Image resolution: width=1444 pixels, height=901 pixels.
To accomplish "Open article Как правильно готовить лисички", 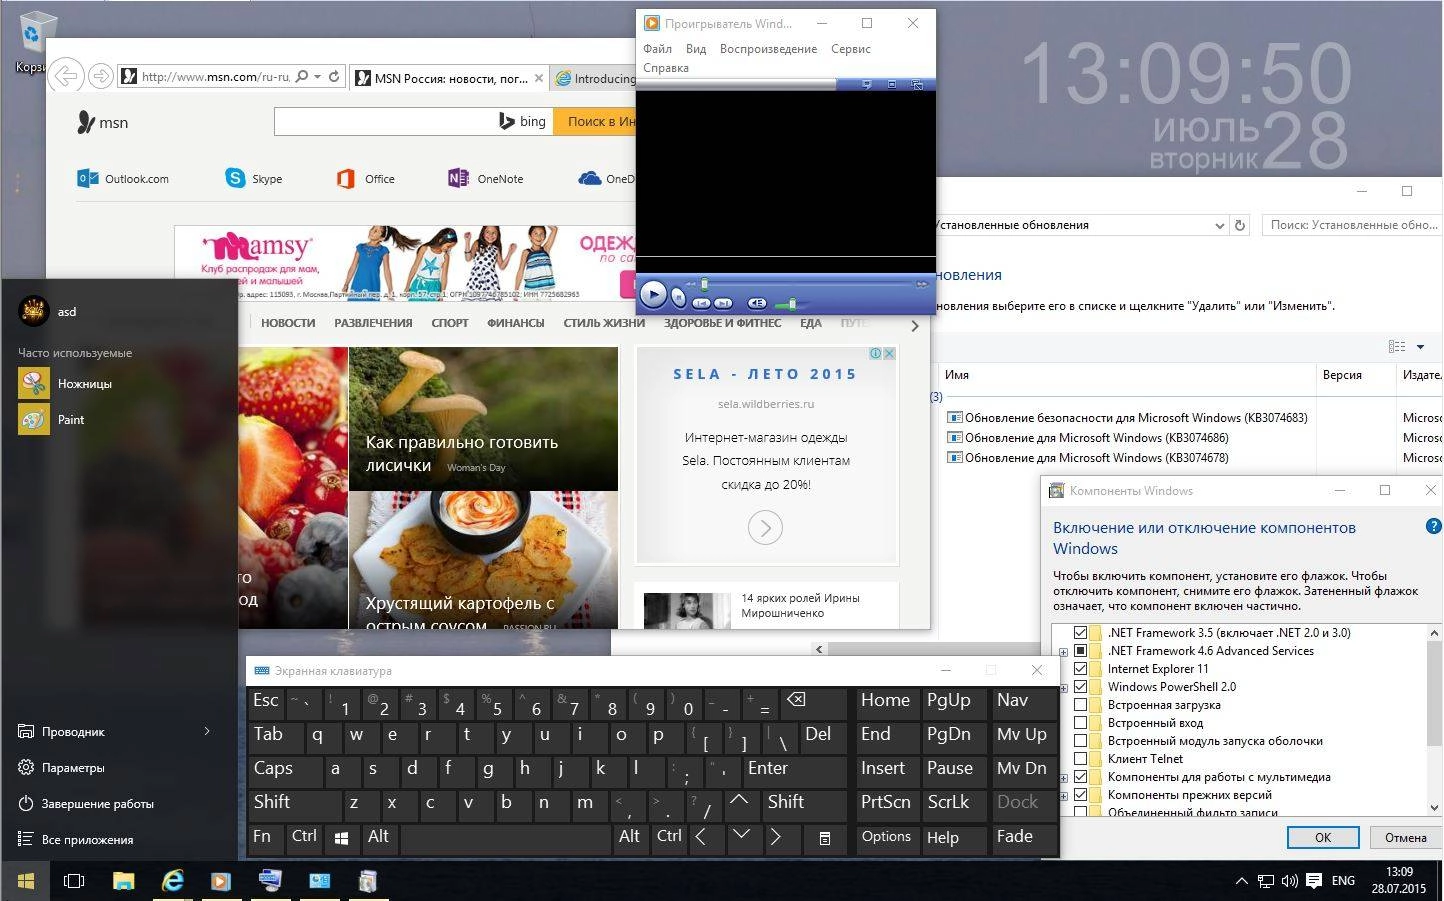I will 461,453.
